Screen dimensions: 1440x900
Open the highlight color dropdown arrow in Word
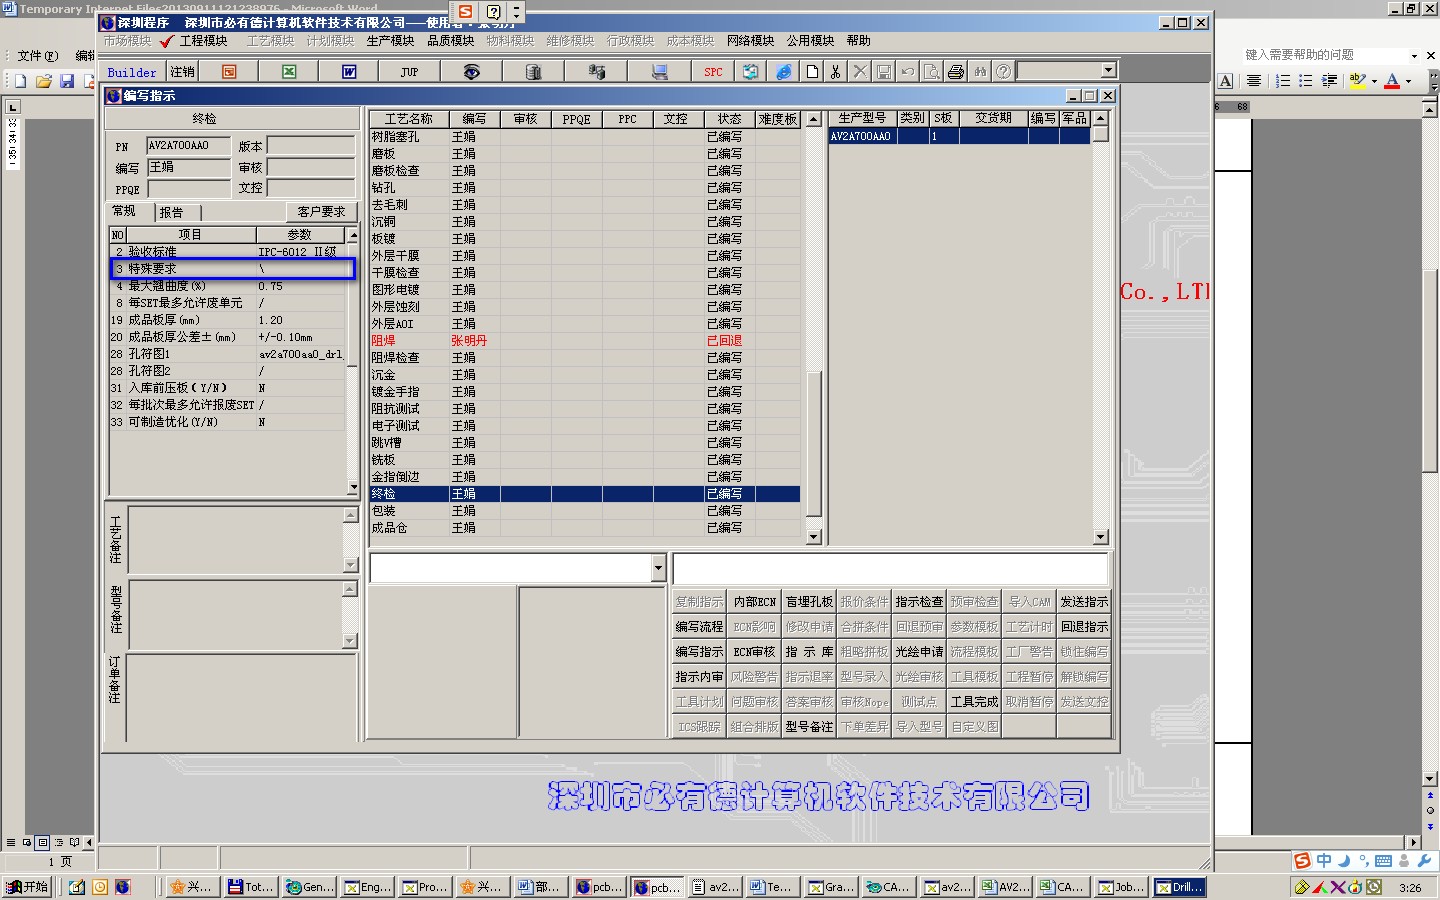(x=1374, y=81)
